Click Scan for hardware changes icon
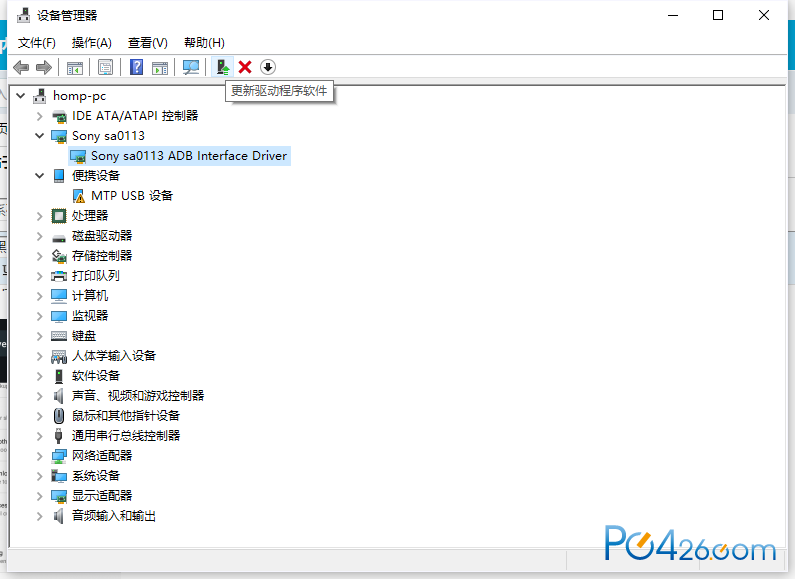Image resolution: width=795 pixels, height=579 pixels. coord(191,67)
